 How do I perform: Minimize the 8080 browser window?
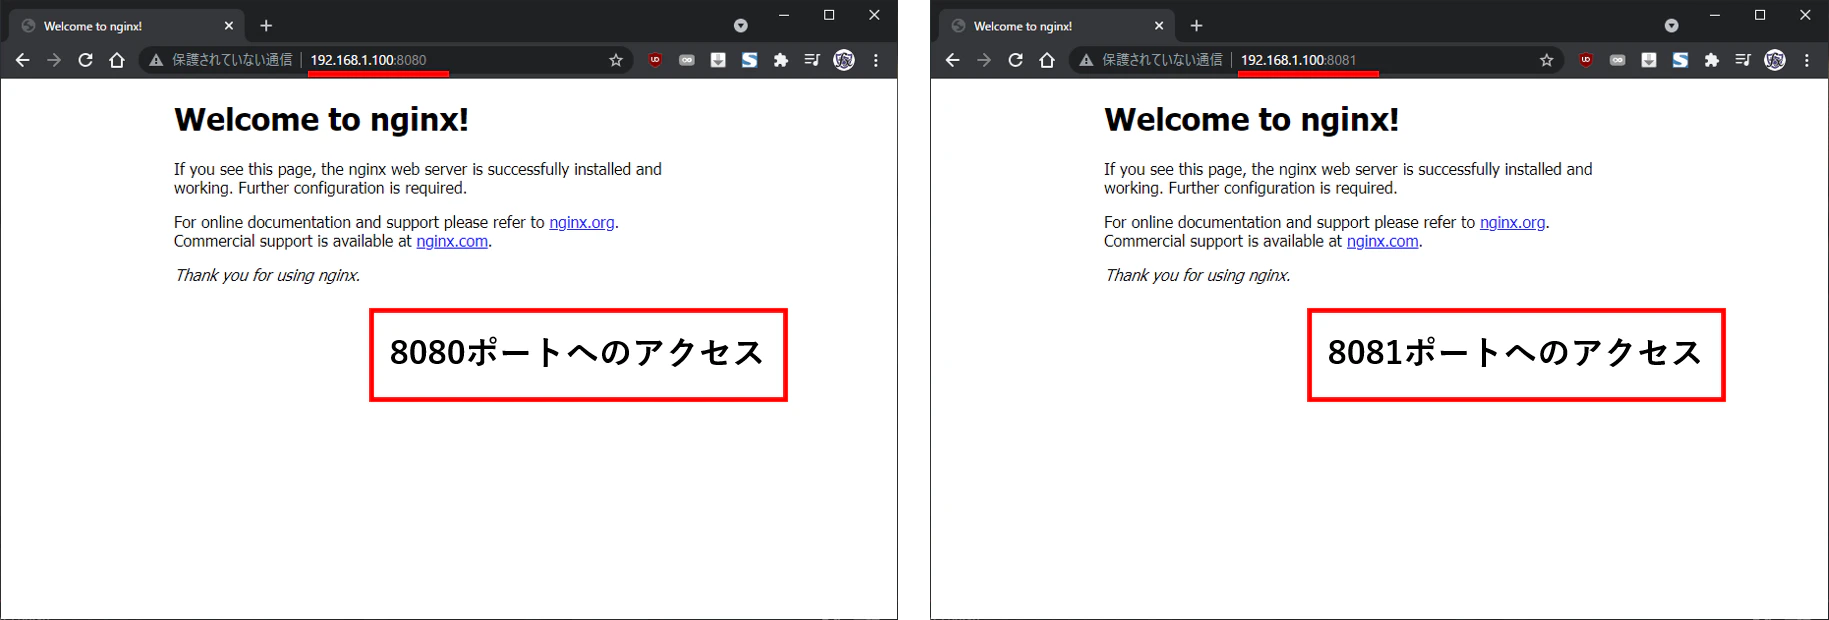784,15
